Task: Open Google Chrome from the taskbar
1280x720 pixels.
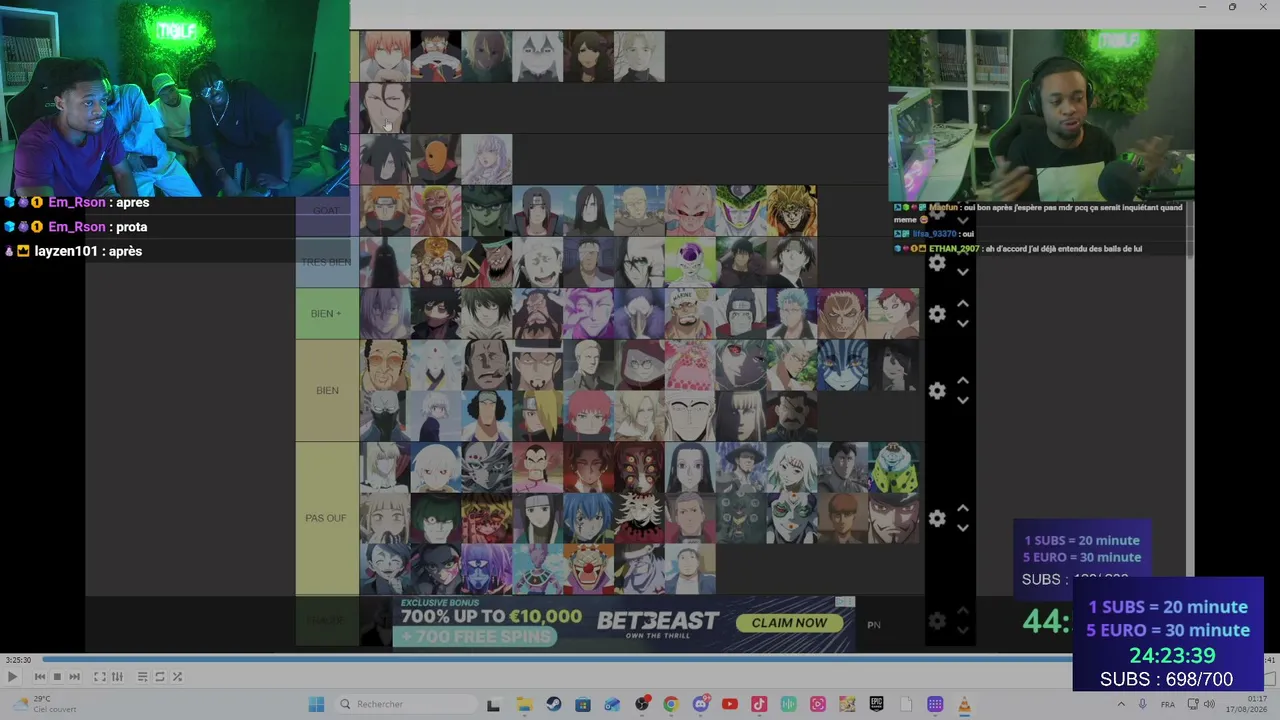Action: [671, 704]
